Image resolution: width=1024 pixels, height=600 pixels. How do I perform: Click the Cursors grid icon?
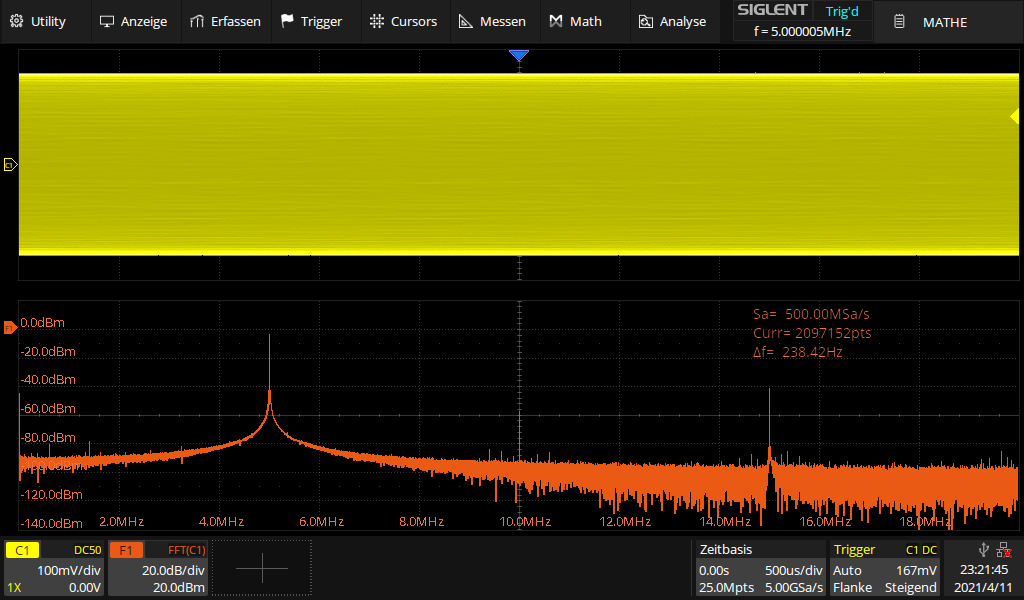click(377, 22)
